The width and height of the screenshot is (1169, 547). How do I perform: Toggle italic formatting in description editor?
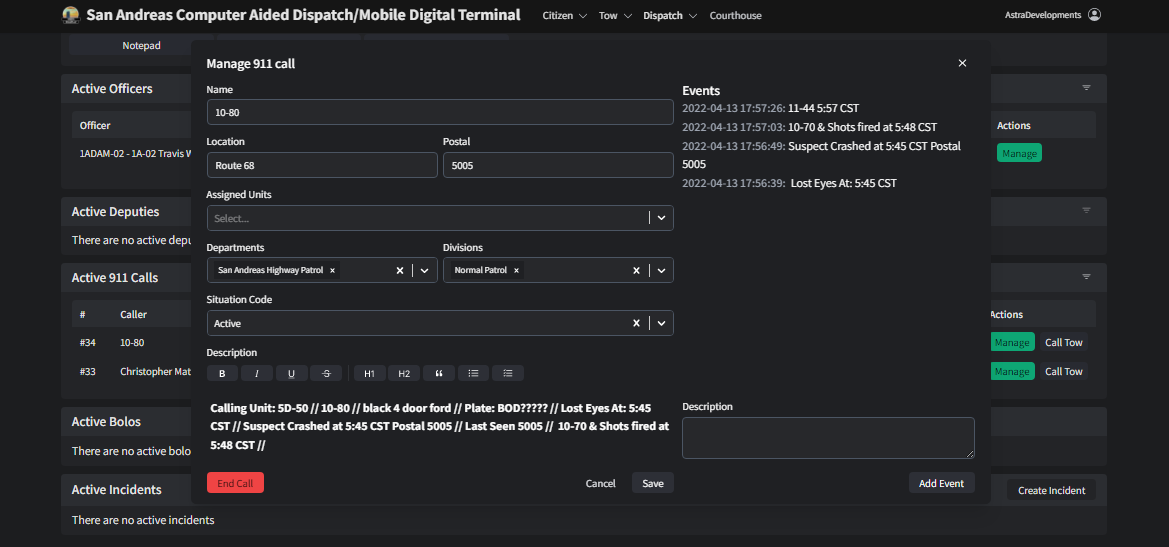[257, 373]
